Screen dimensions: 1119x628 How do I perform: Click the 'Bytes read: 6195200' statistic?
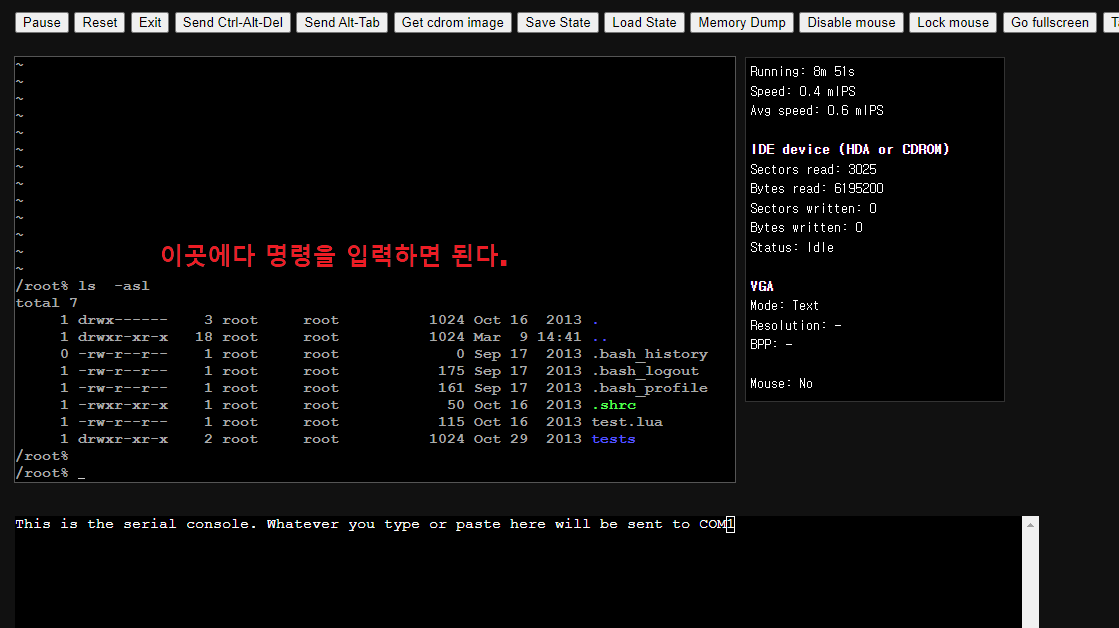816,188
